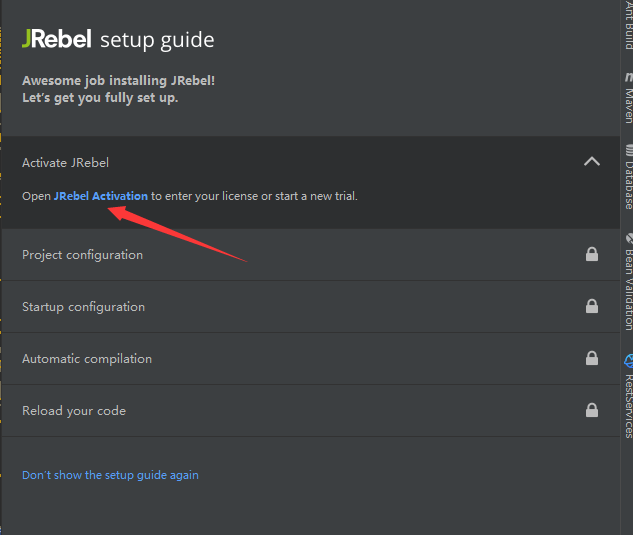The width and height of the screenshot is (633, 535).
Task: Click lock icon beside Startup configuration
Action: click(x=592, y=306)
